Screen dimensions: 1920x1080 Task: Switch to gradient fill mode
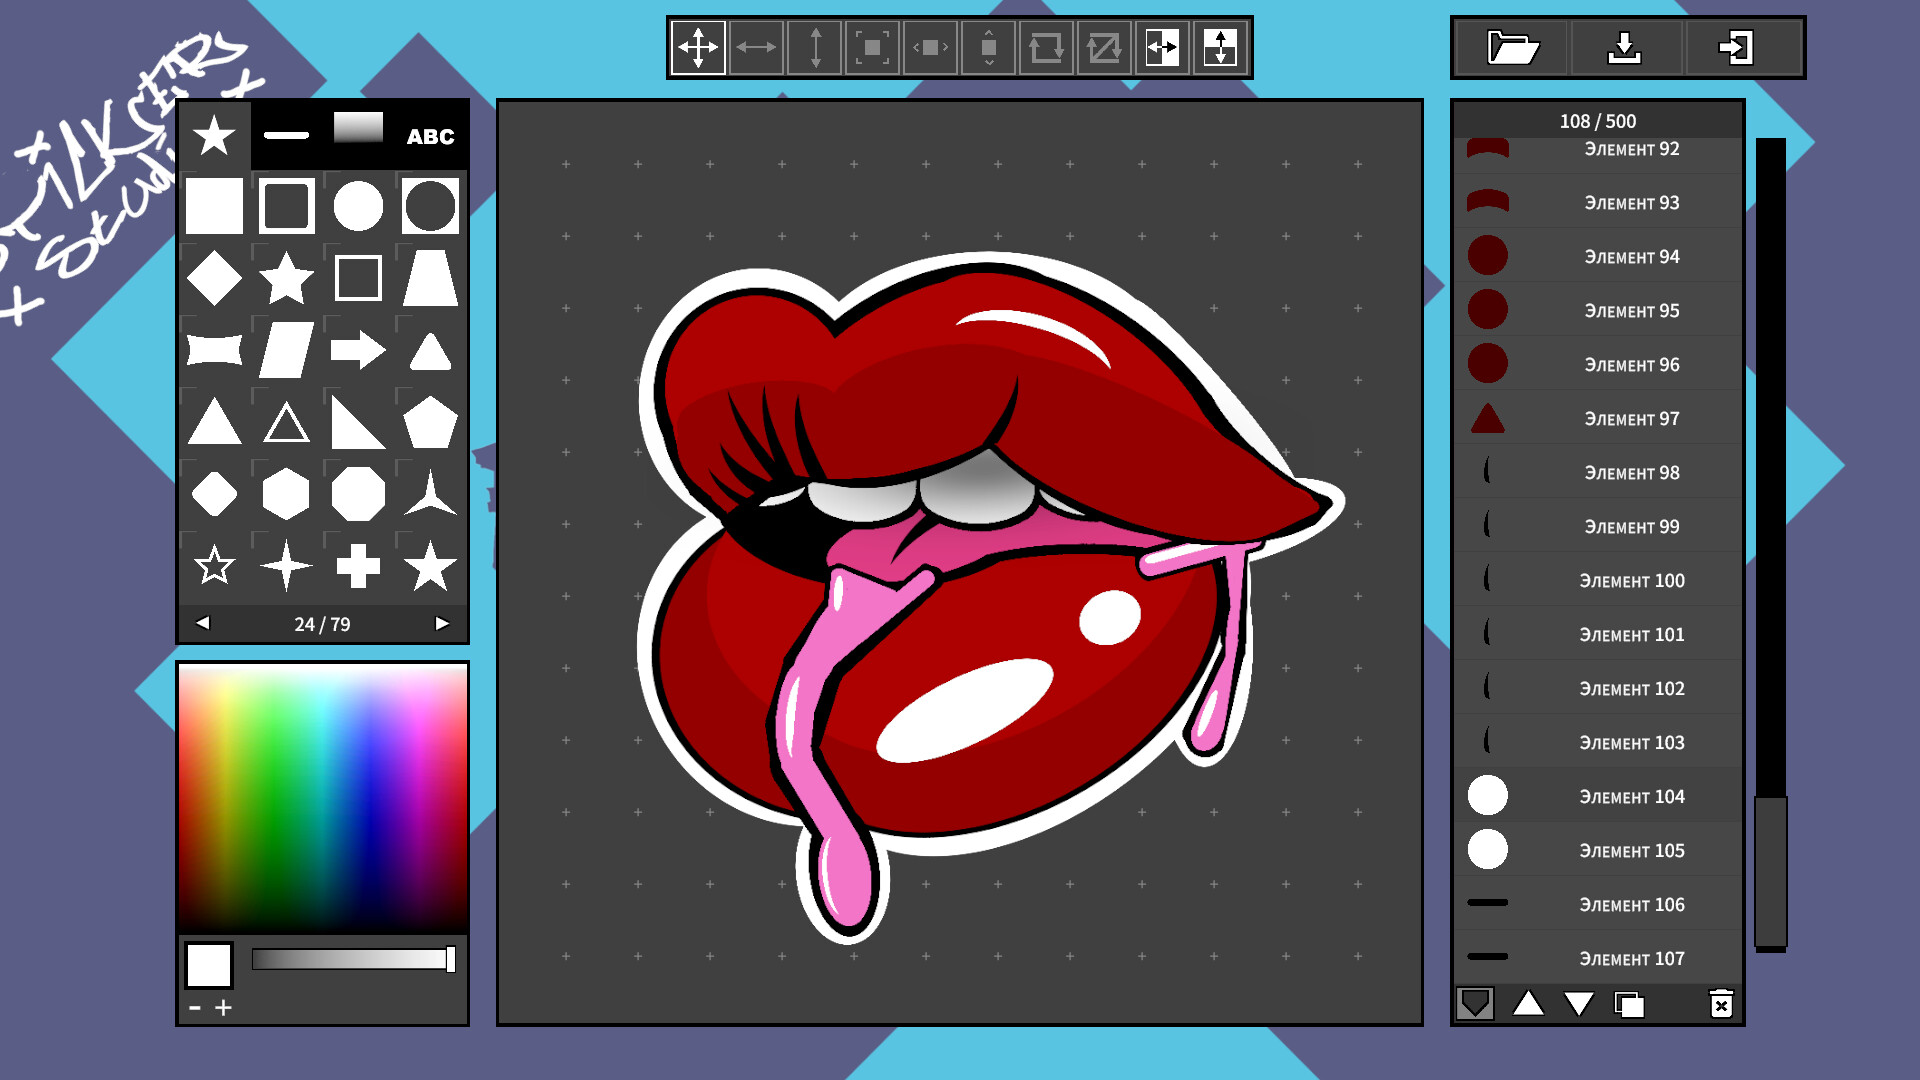click(357, 131)
